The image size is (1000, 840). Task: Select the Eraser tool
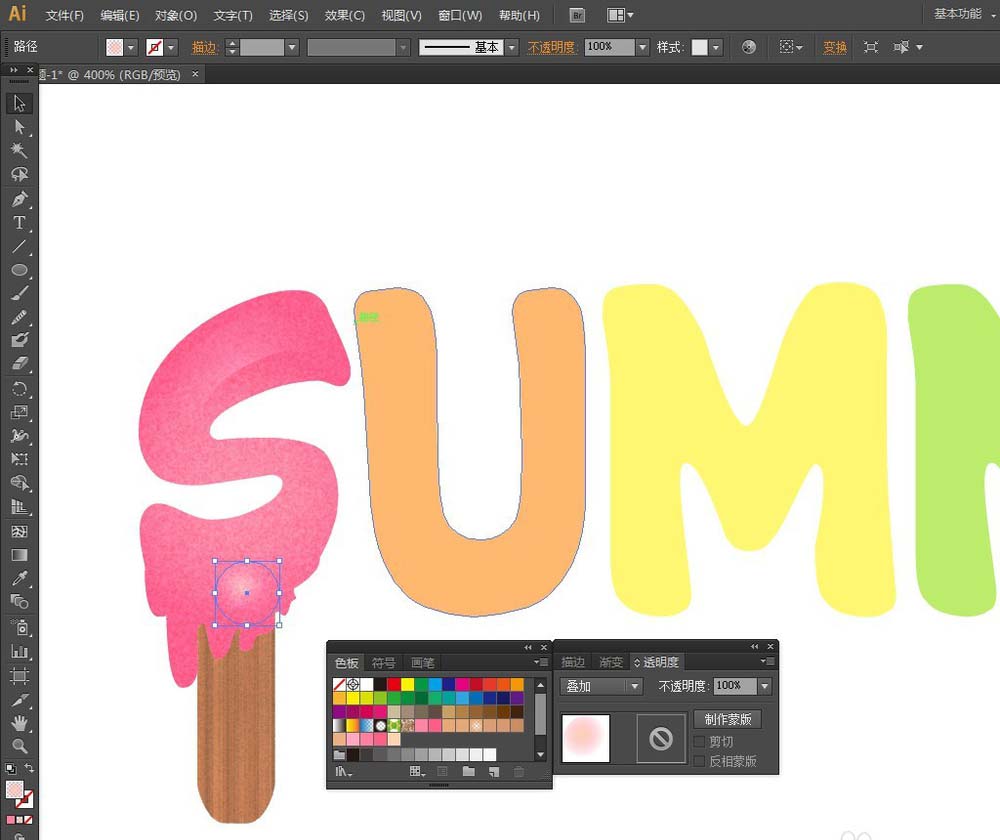tap(19, 364)
